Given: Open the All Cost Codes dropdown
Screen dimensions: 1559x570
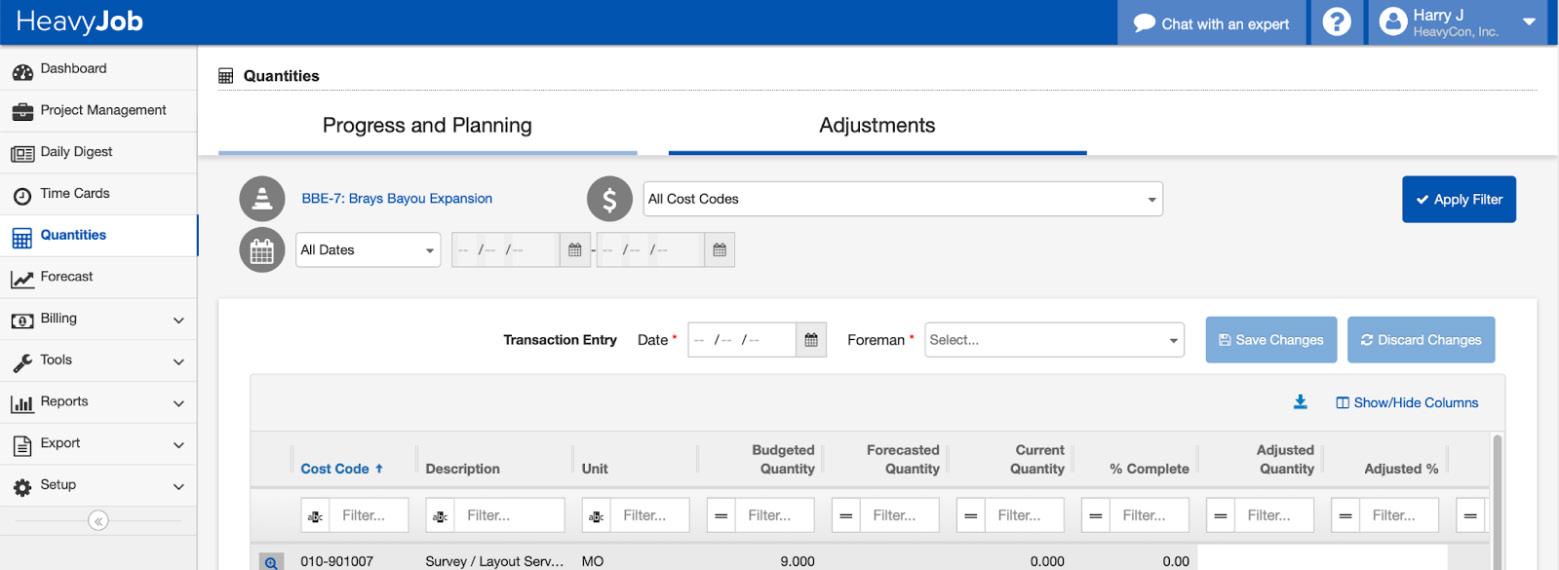Looking at the screenshot, I should click(x=903, y=199).
